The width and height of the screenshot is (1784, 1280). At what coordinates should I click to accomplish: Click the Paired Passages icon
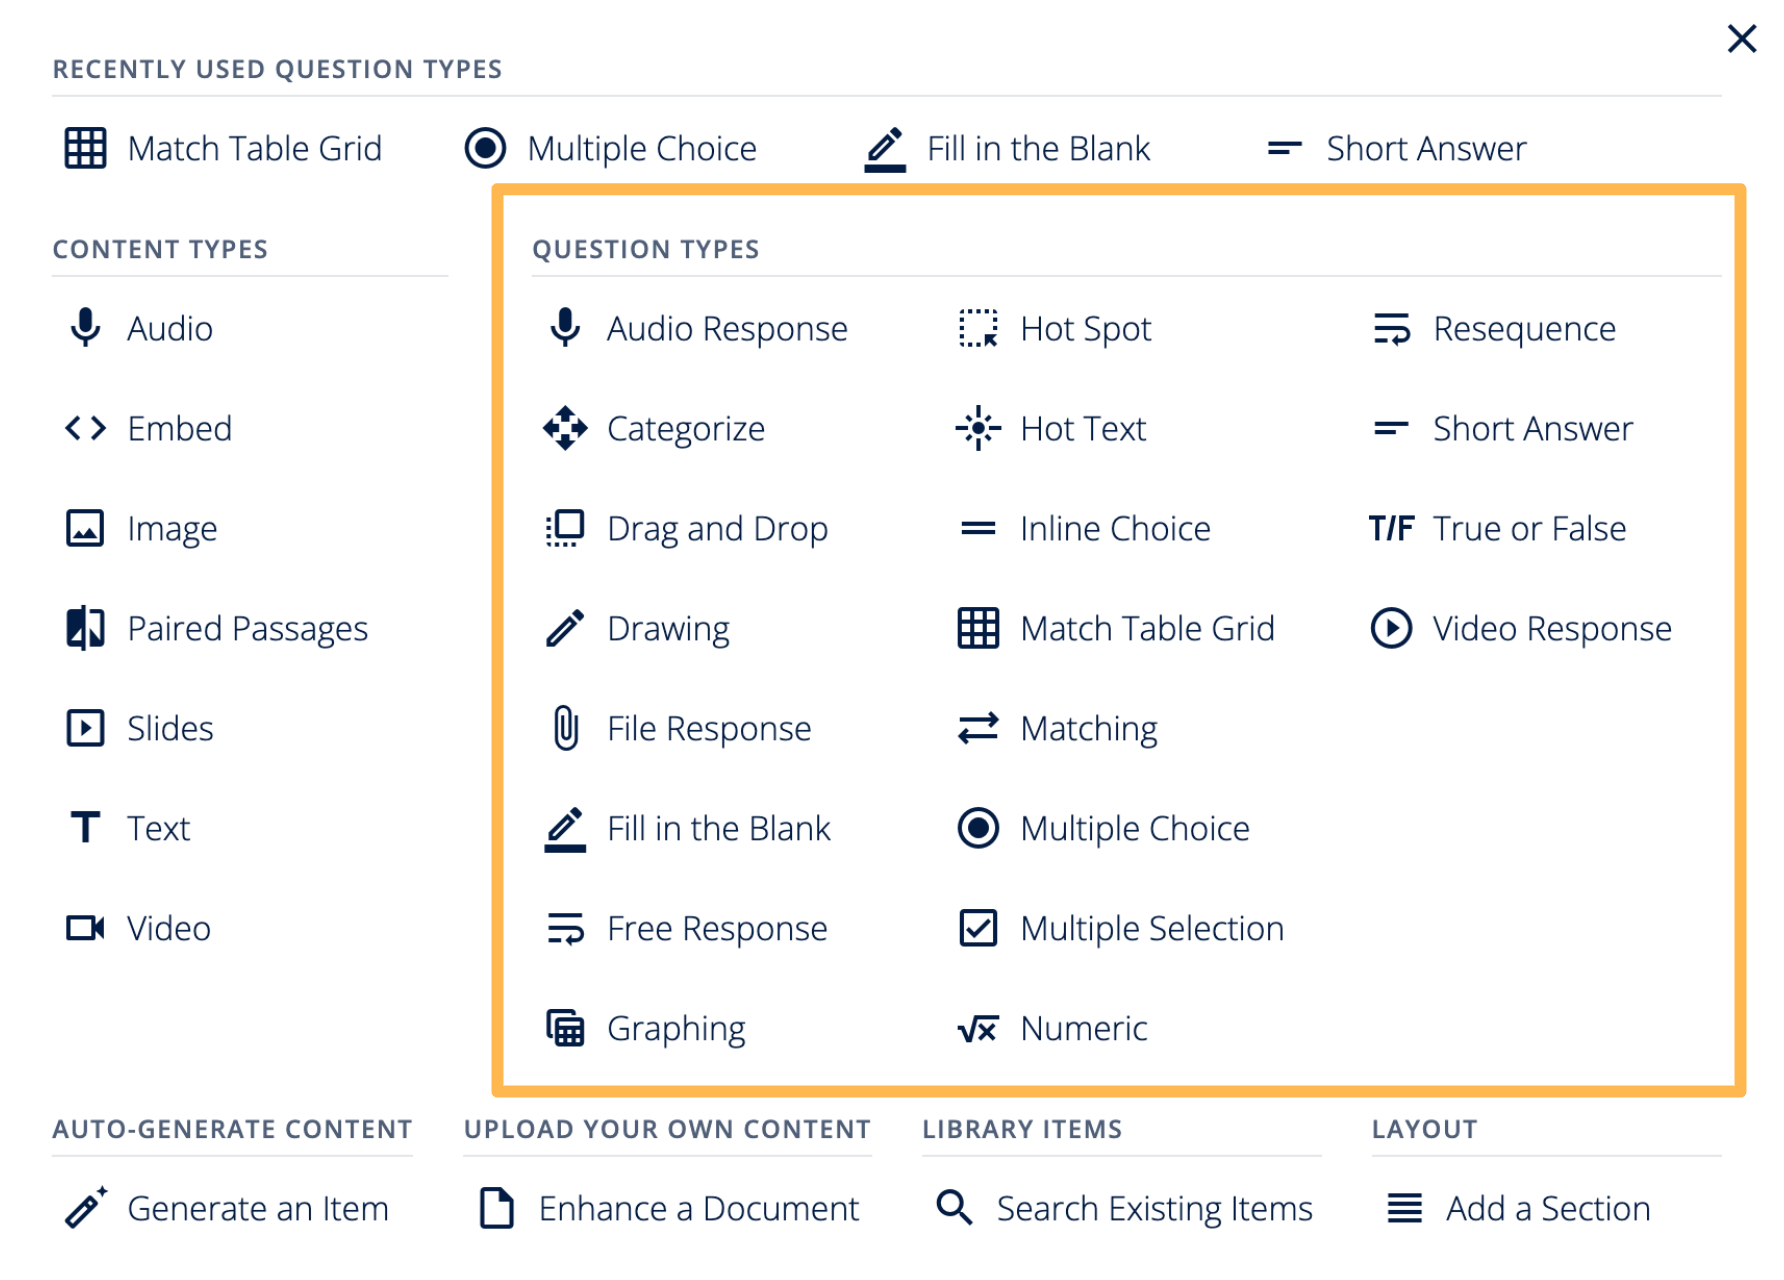click(85, 628)
